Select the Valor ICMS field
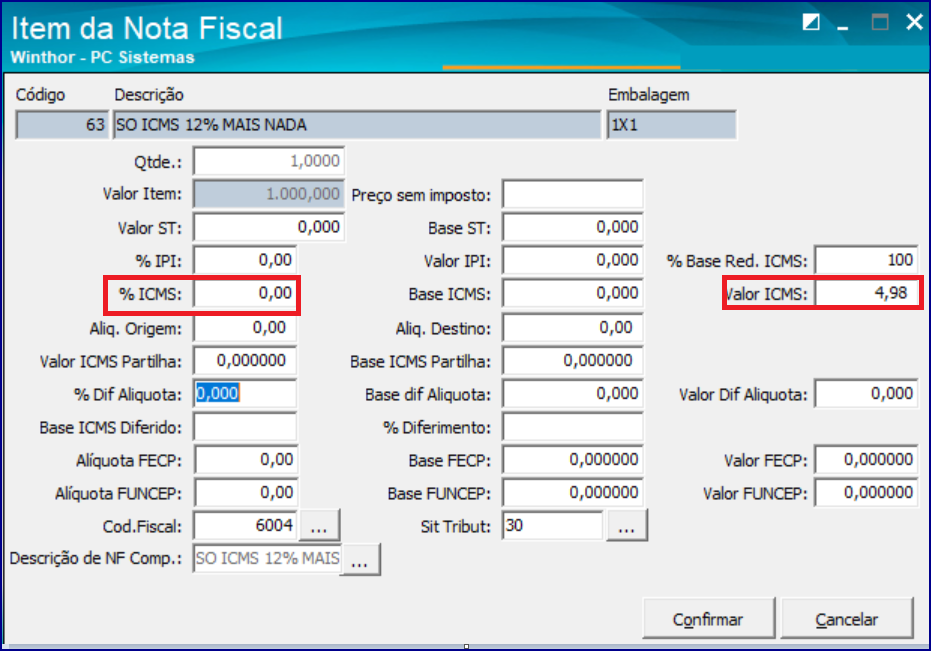The image size is (931, 651). point(866,293)
